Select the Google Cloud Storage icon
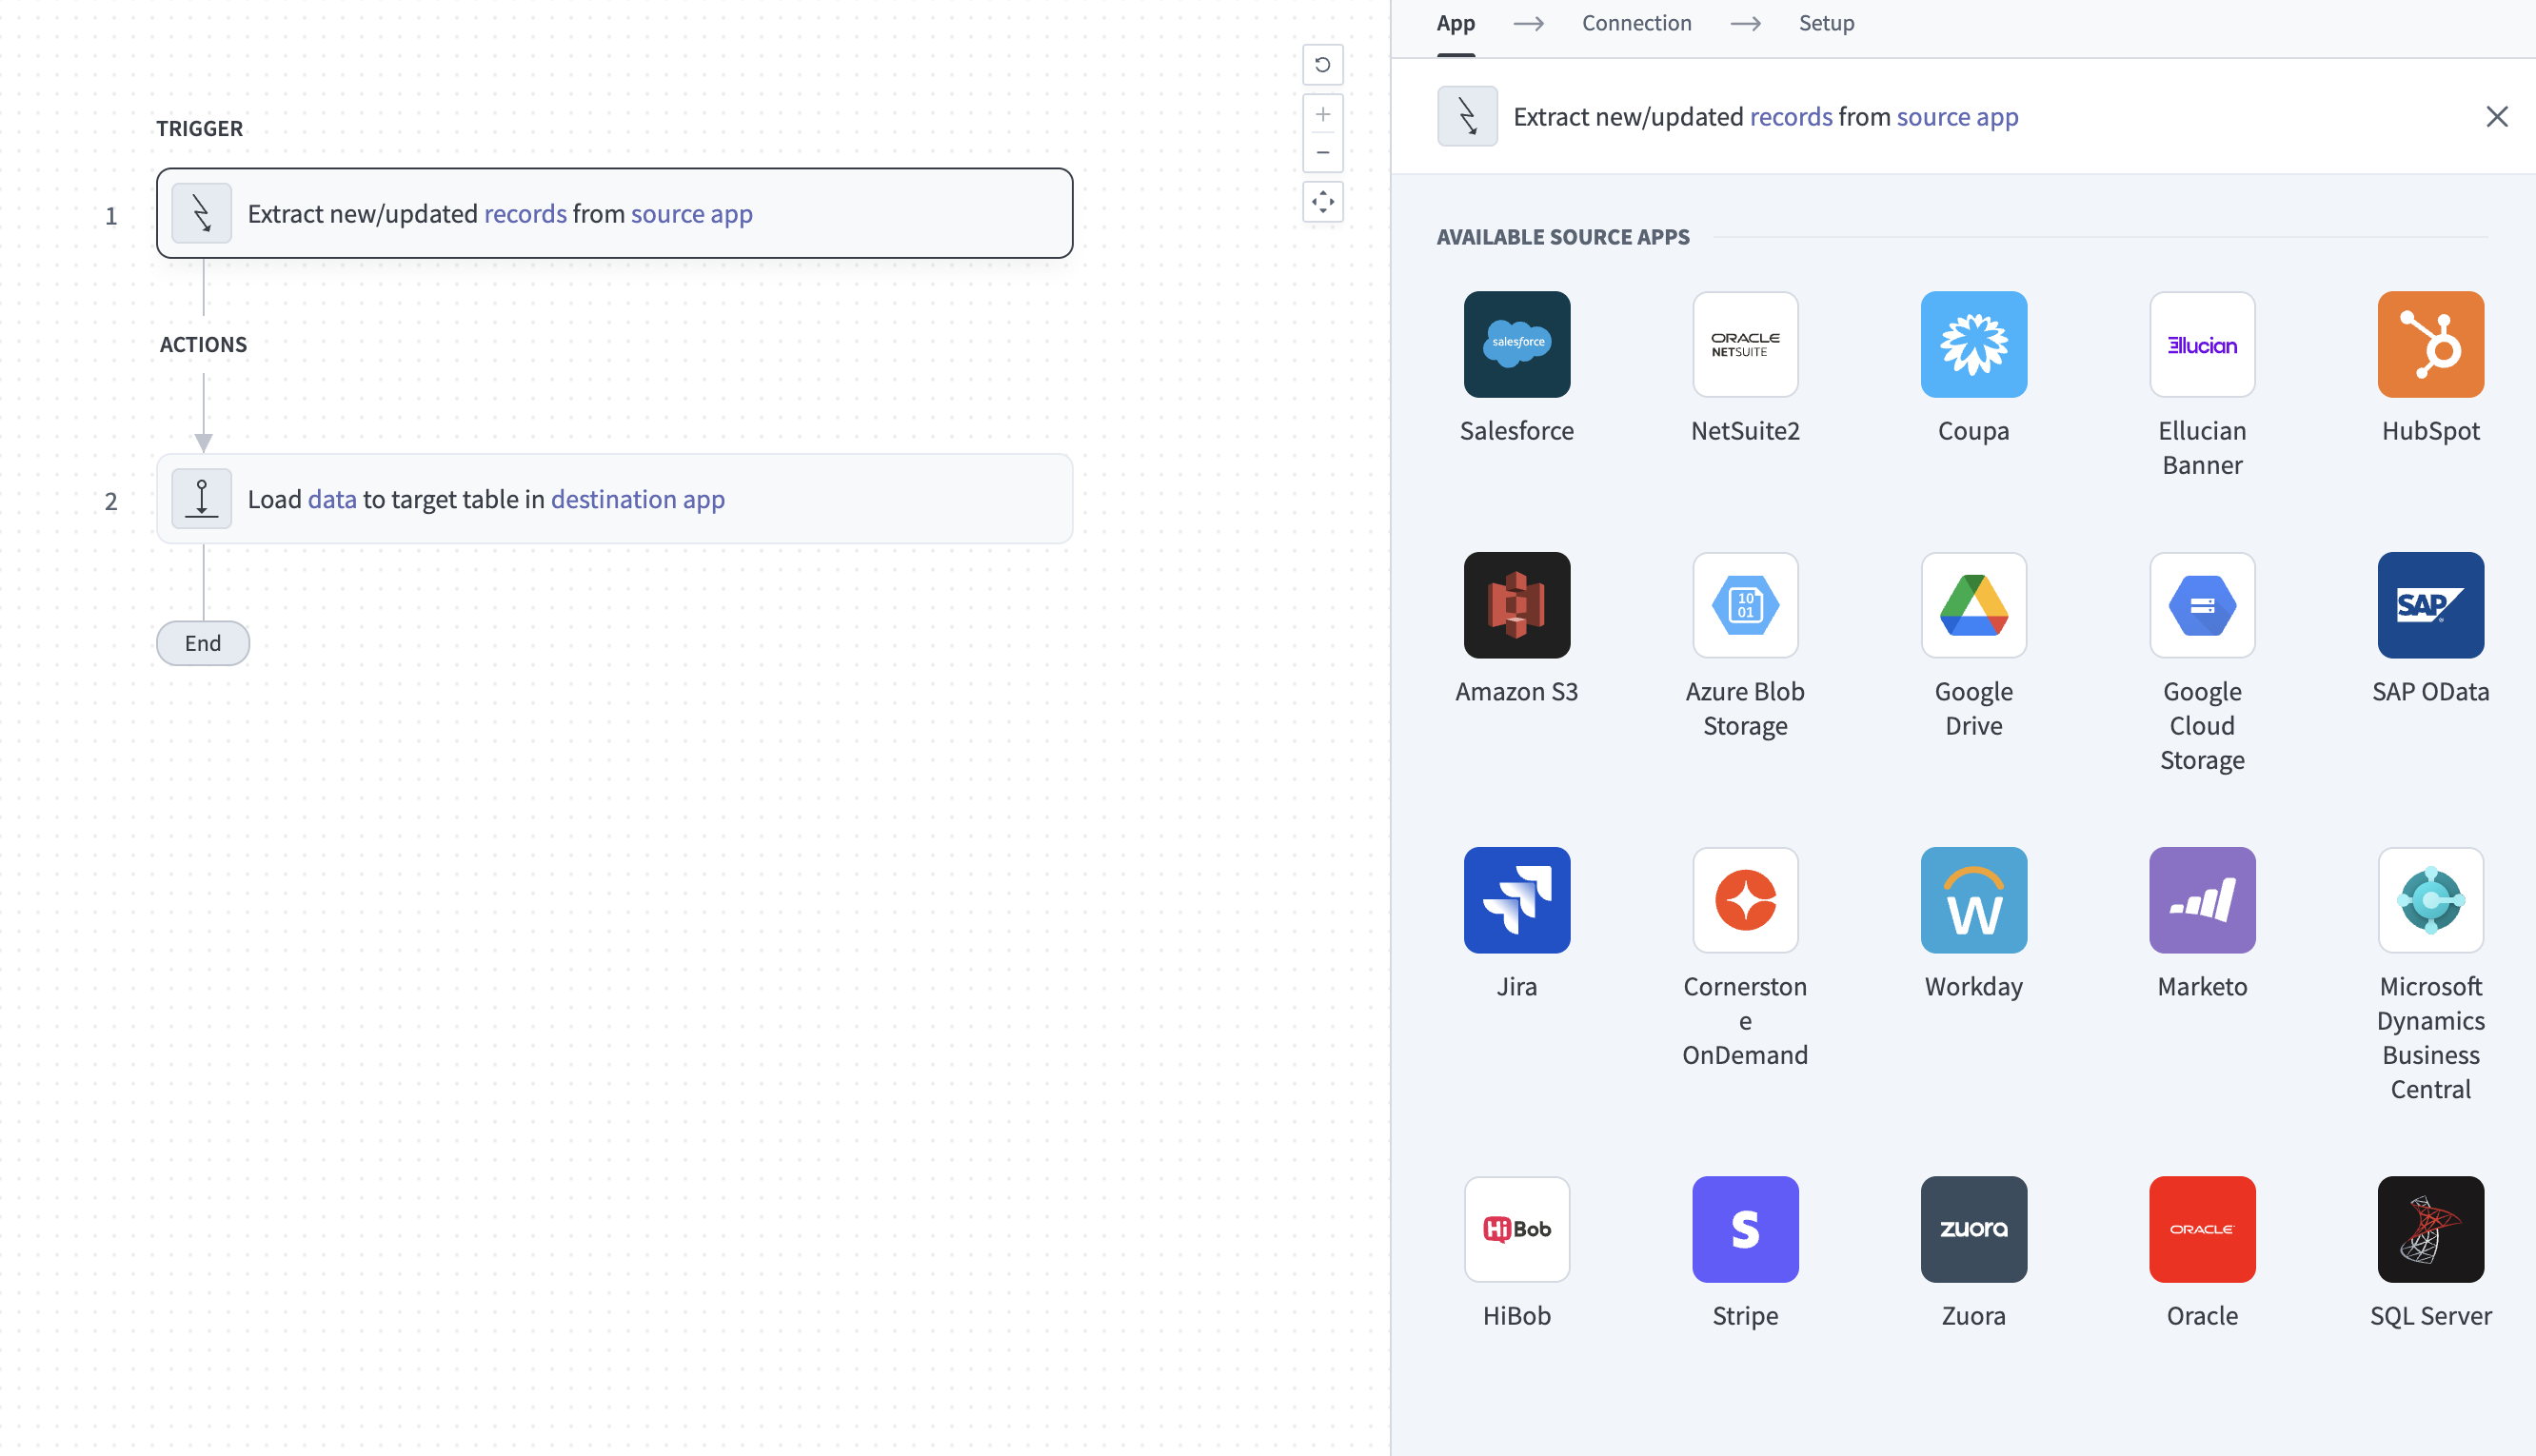 pos(2202,605)
